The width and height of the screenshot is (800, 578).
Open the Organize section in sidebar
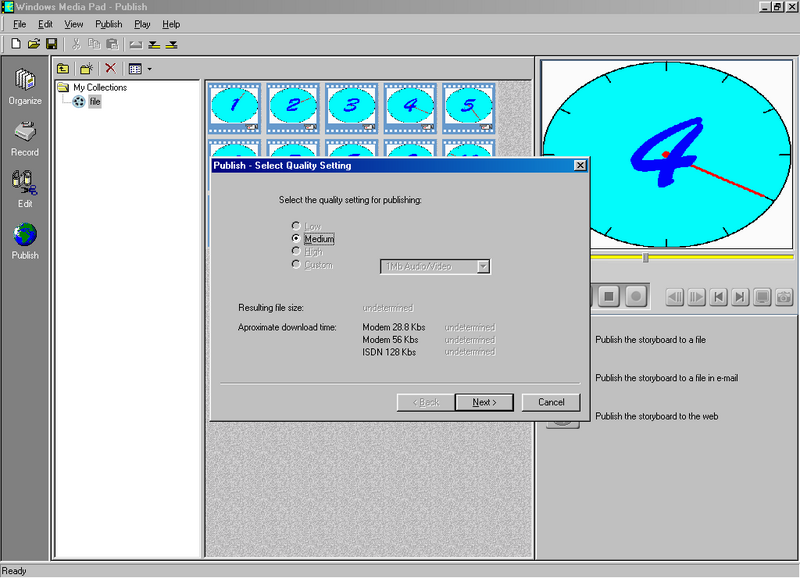pos(25,86)
